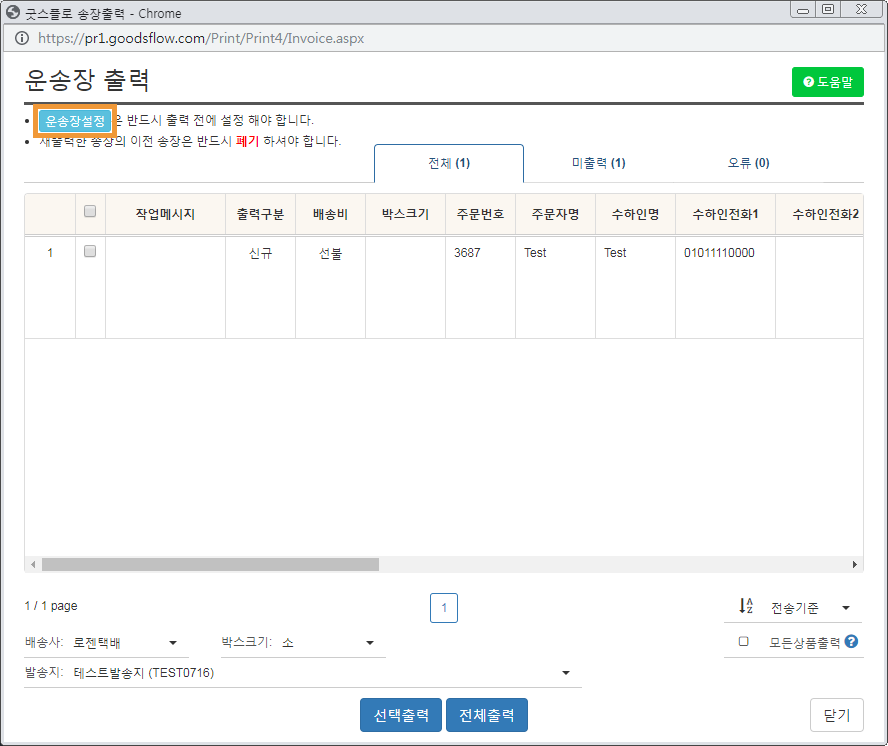Click the '1 / 1 page' indicator text
This screenshot has width=888, height=746.
coord(51,606)
